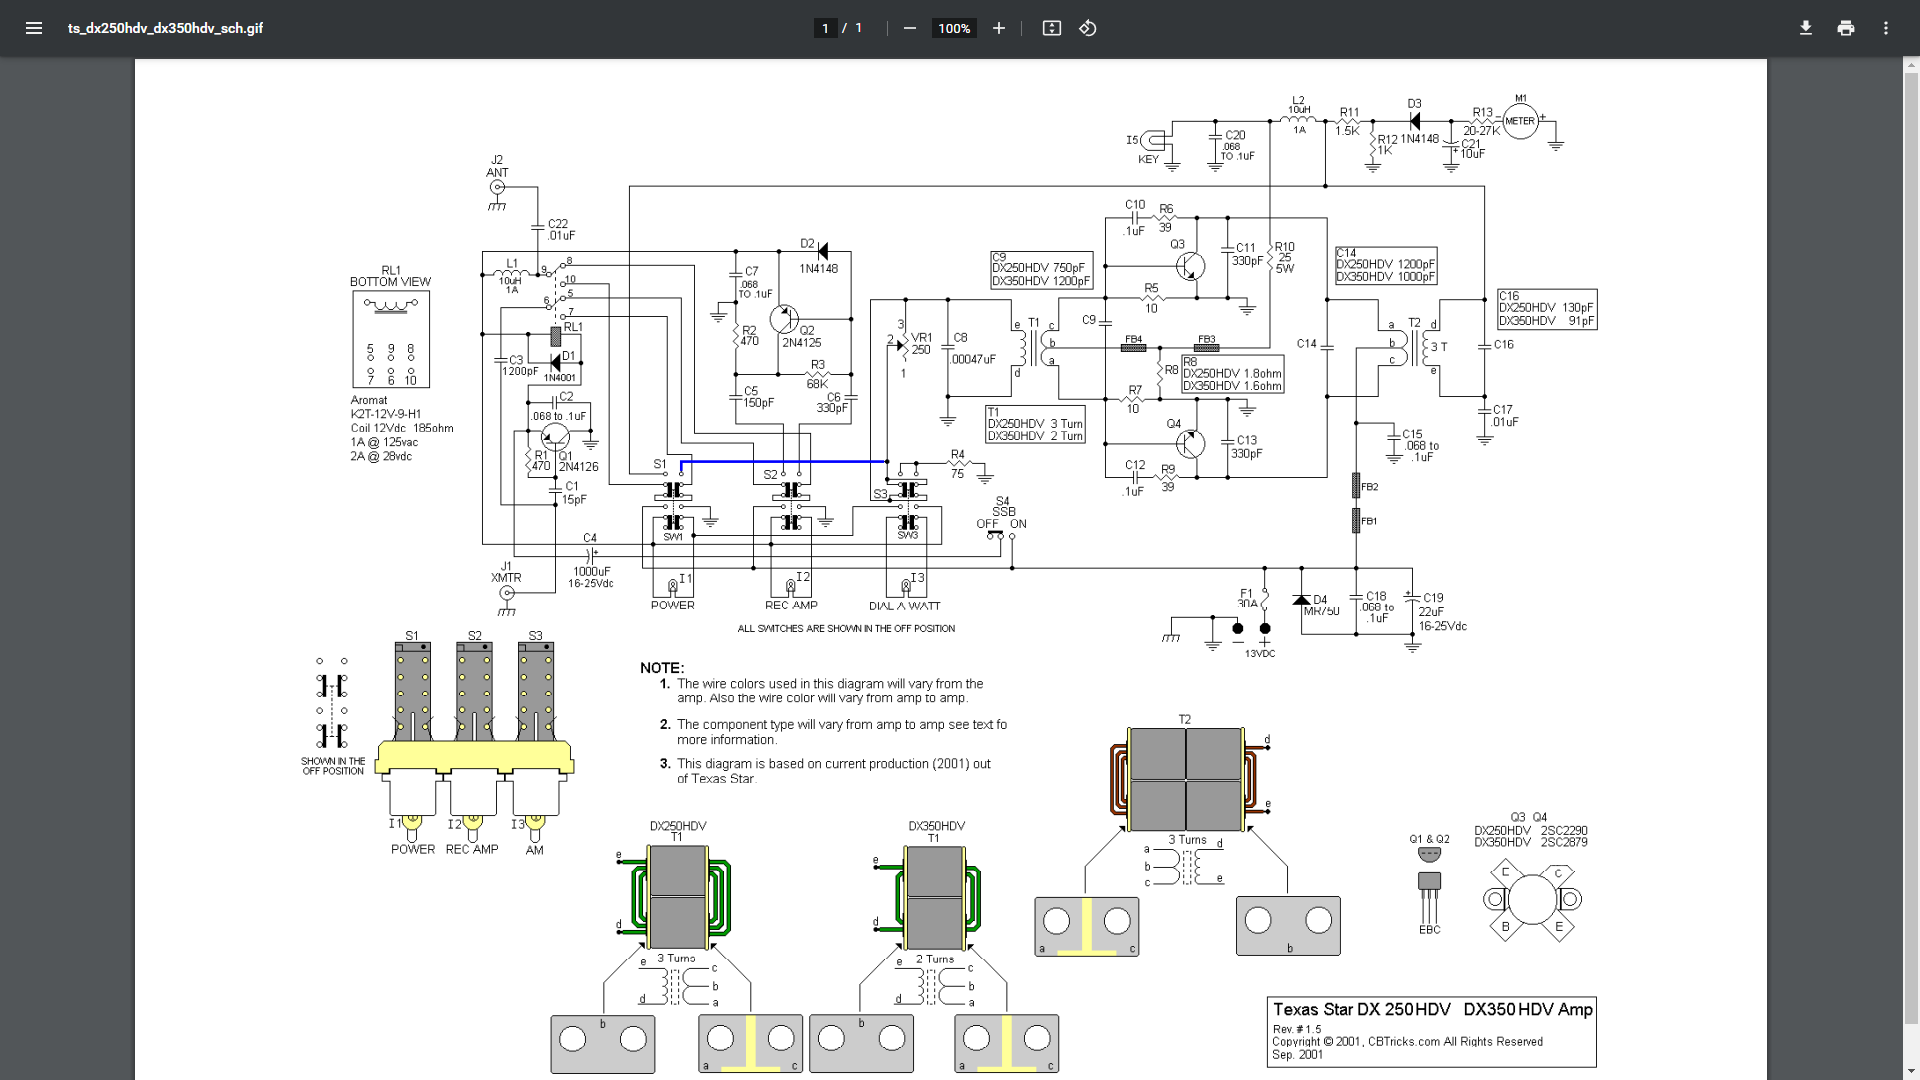
Task: Print the document
Action: pos(1845,28)
